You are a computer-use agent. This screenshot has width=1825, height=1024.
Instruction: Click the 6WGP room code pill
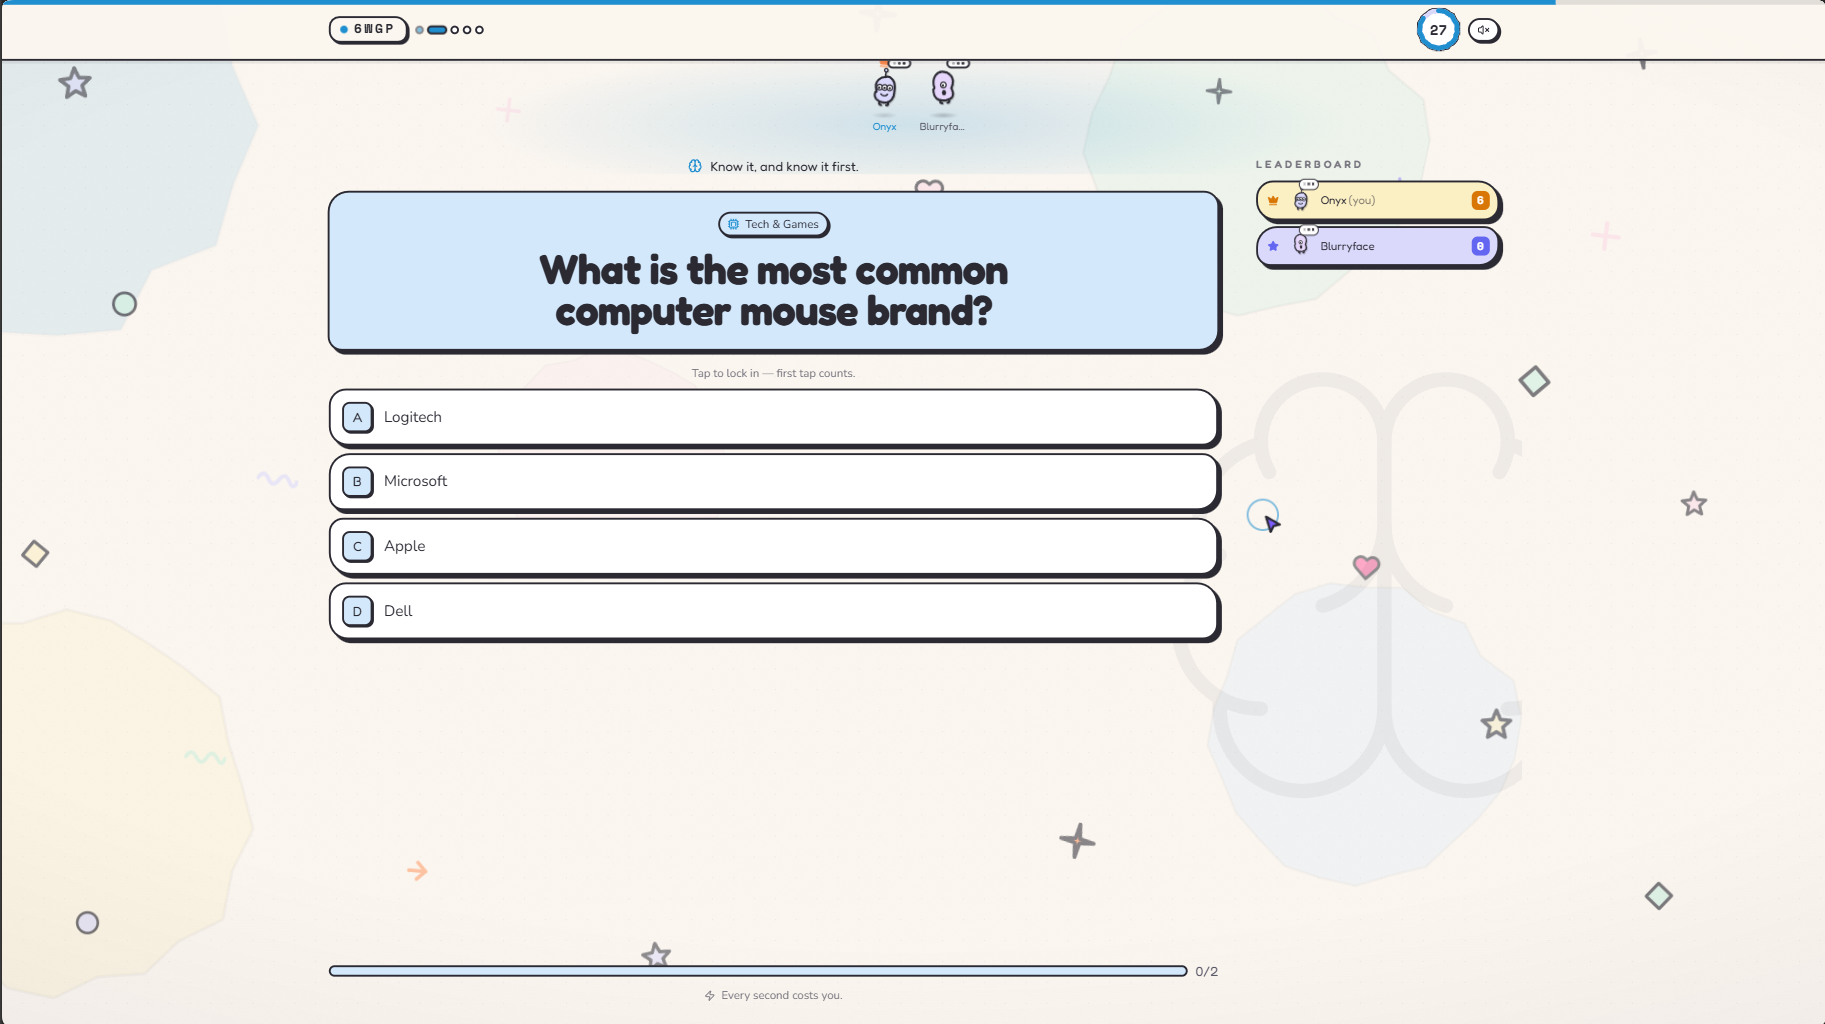[x=368, y=29]
